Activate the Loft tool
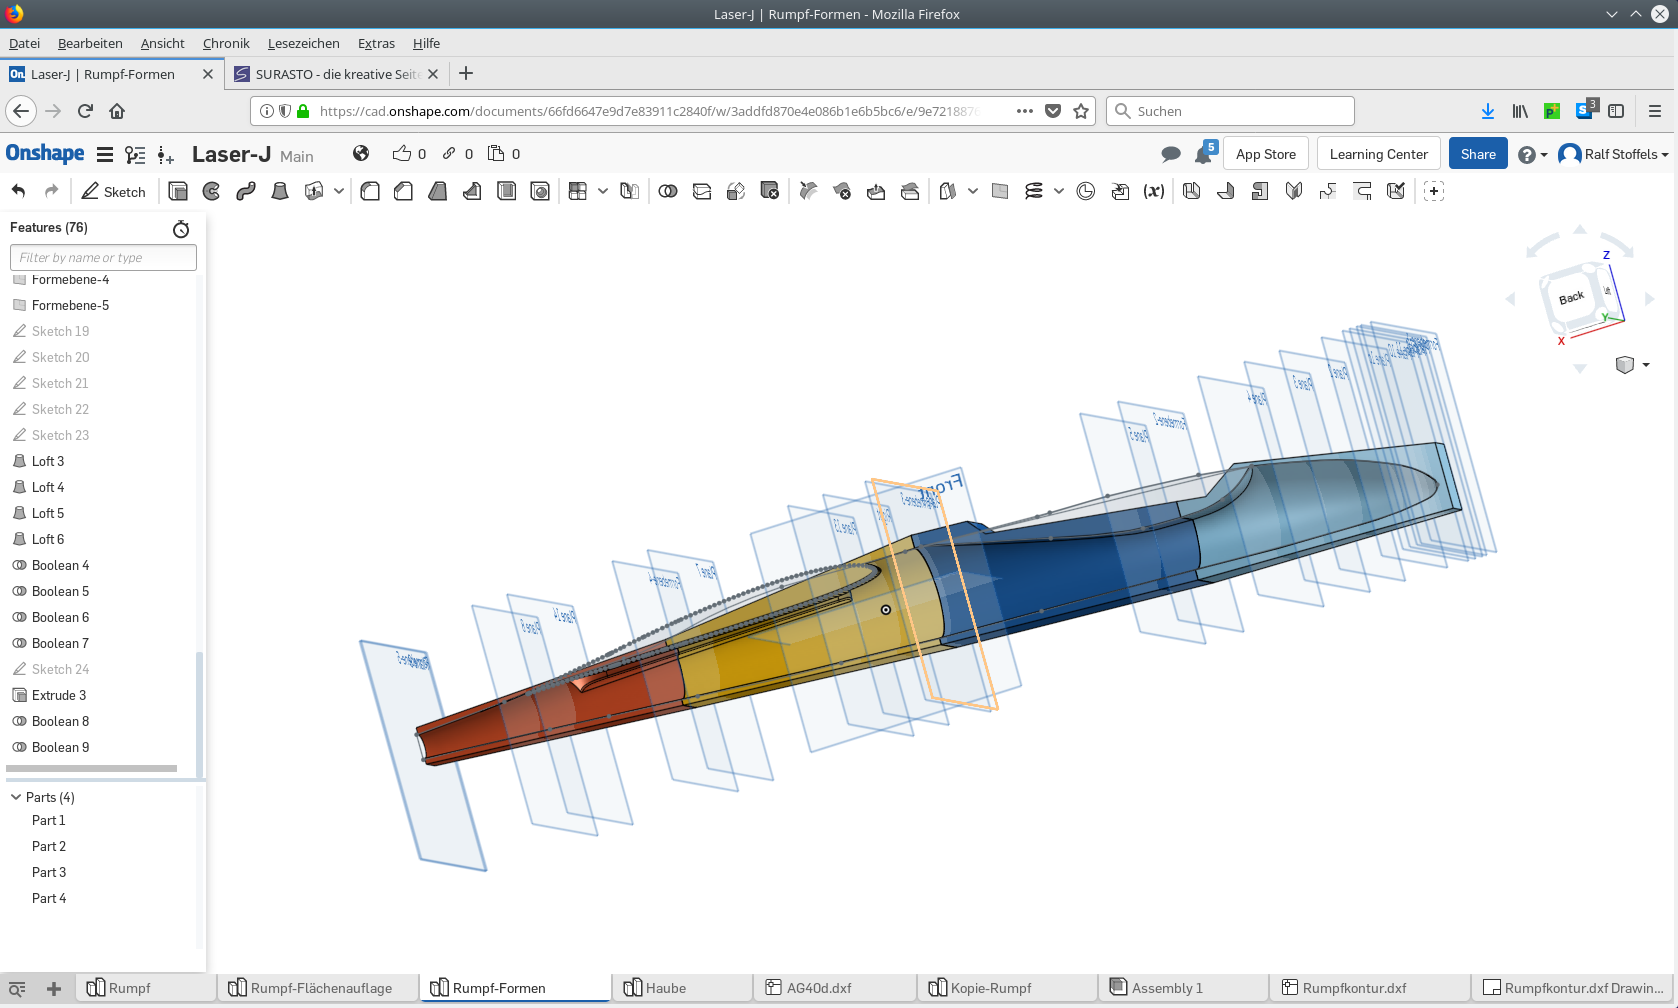 280,191
